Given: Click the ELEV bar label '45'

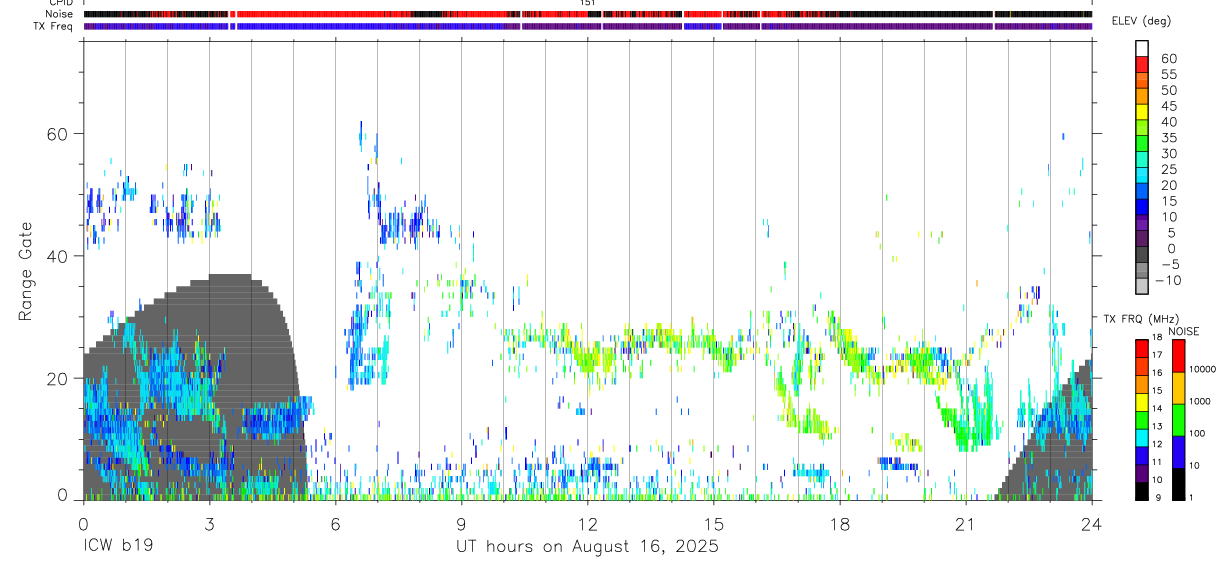Looking at the screenshot, I should tap(1167, 106).
